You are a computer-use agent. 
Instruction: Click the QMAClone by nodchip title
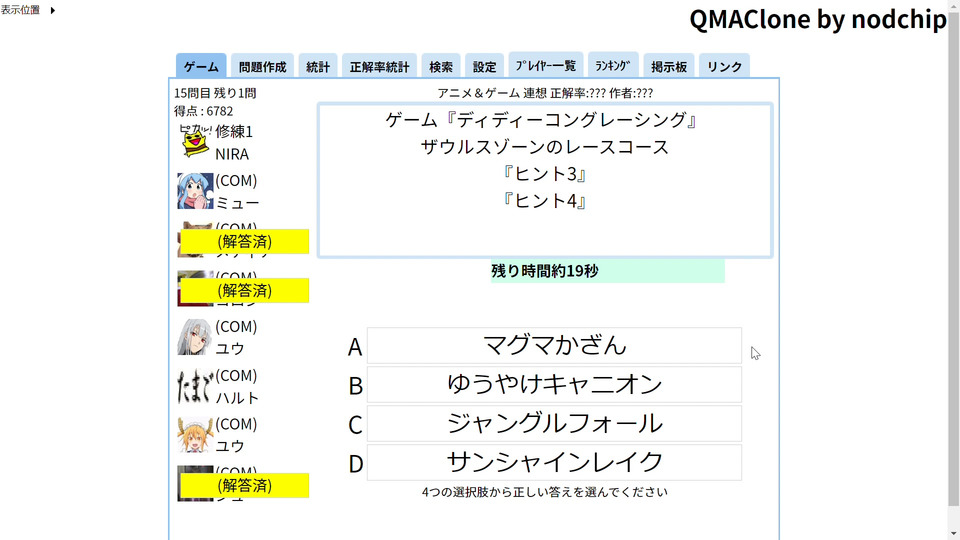coord(818,20)
